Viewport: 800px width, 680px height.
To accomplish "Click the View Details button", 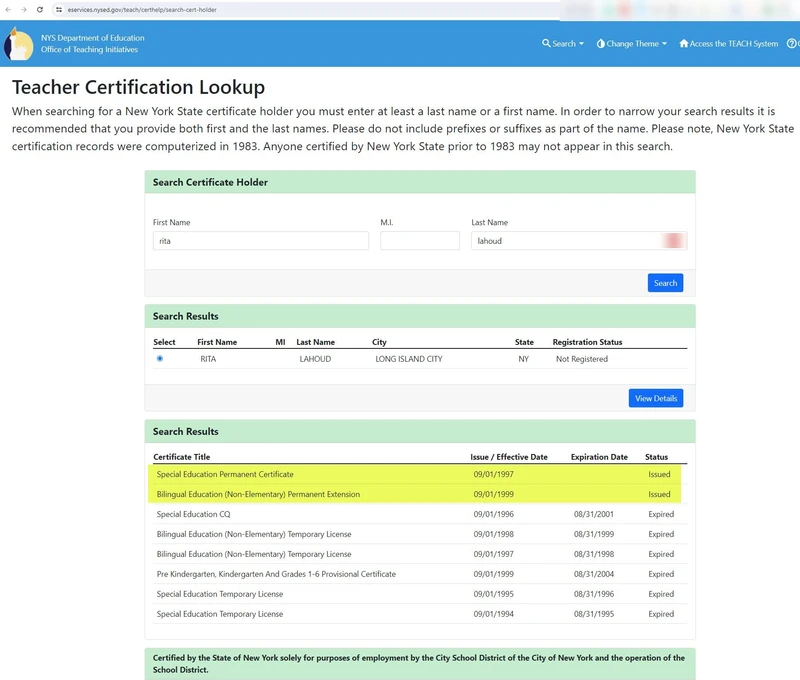I will [656, 398].
